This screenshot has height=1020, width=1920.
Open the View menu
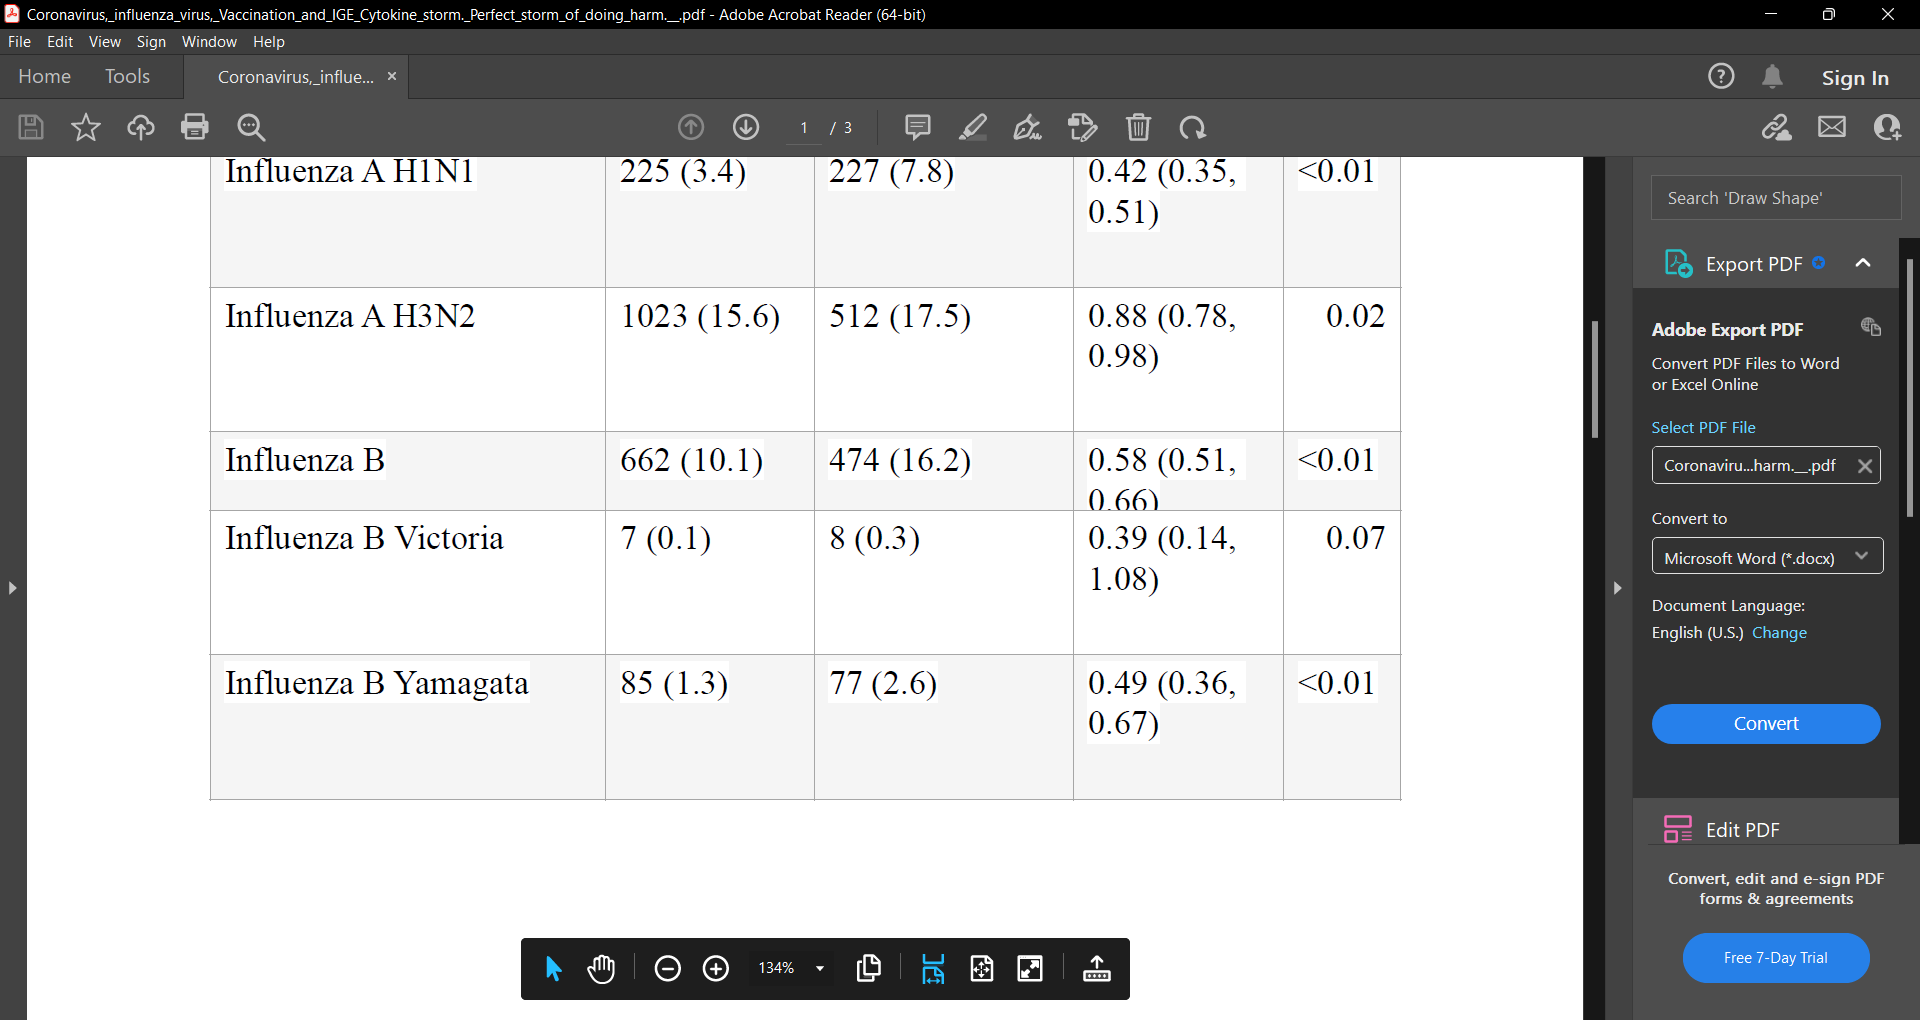point(104,42)
